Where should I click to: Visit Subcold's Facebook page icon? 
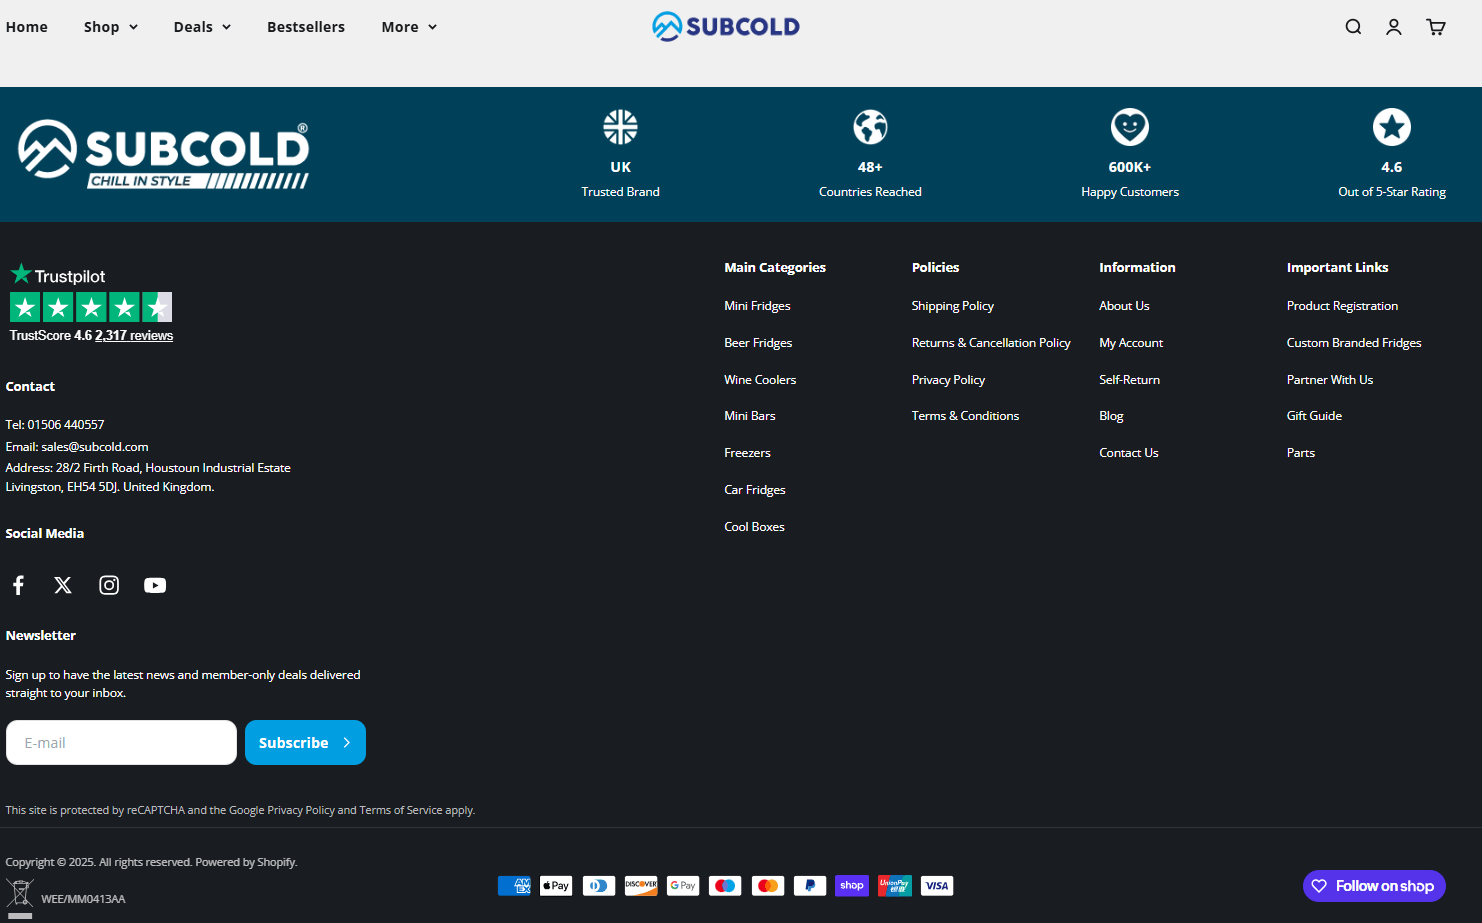coord(18,585)
